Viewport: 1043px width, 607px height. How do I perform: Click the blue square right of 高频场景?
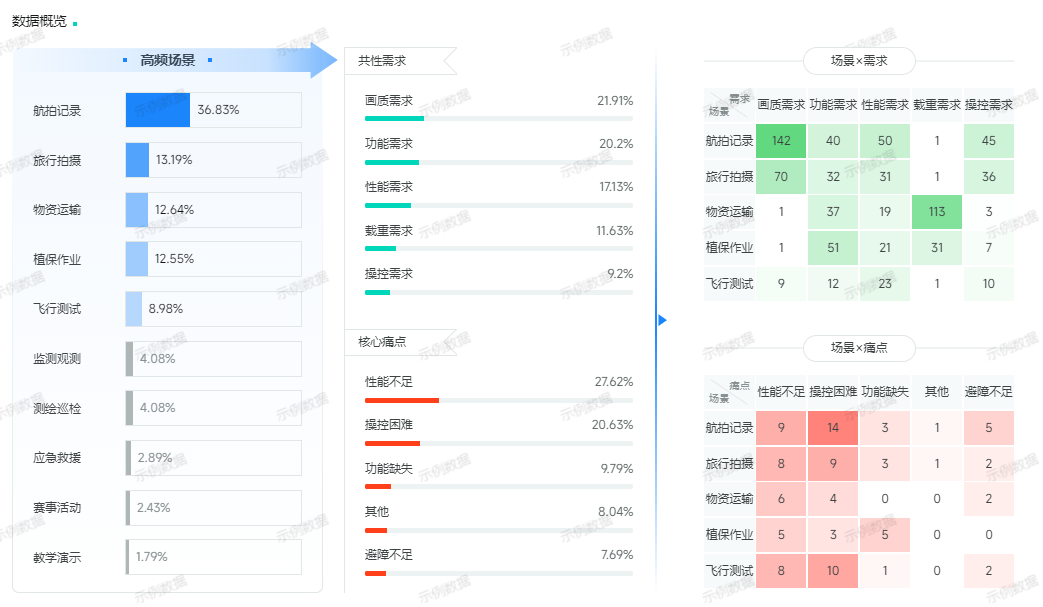click(209, 60)
